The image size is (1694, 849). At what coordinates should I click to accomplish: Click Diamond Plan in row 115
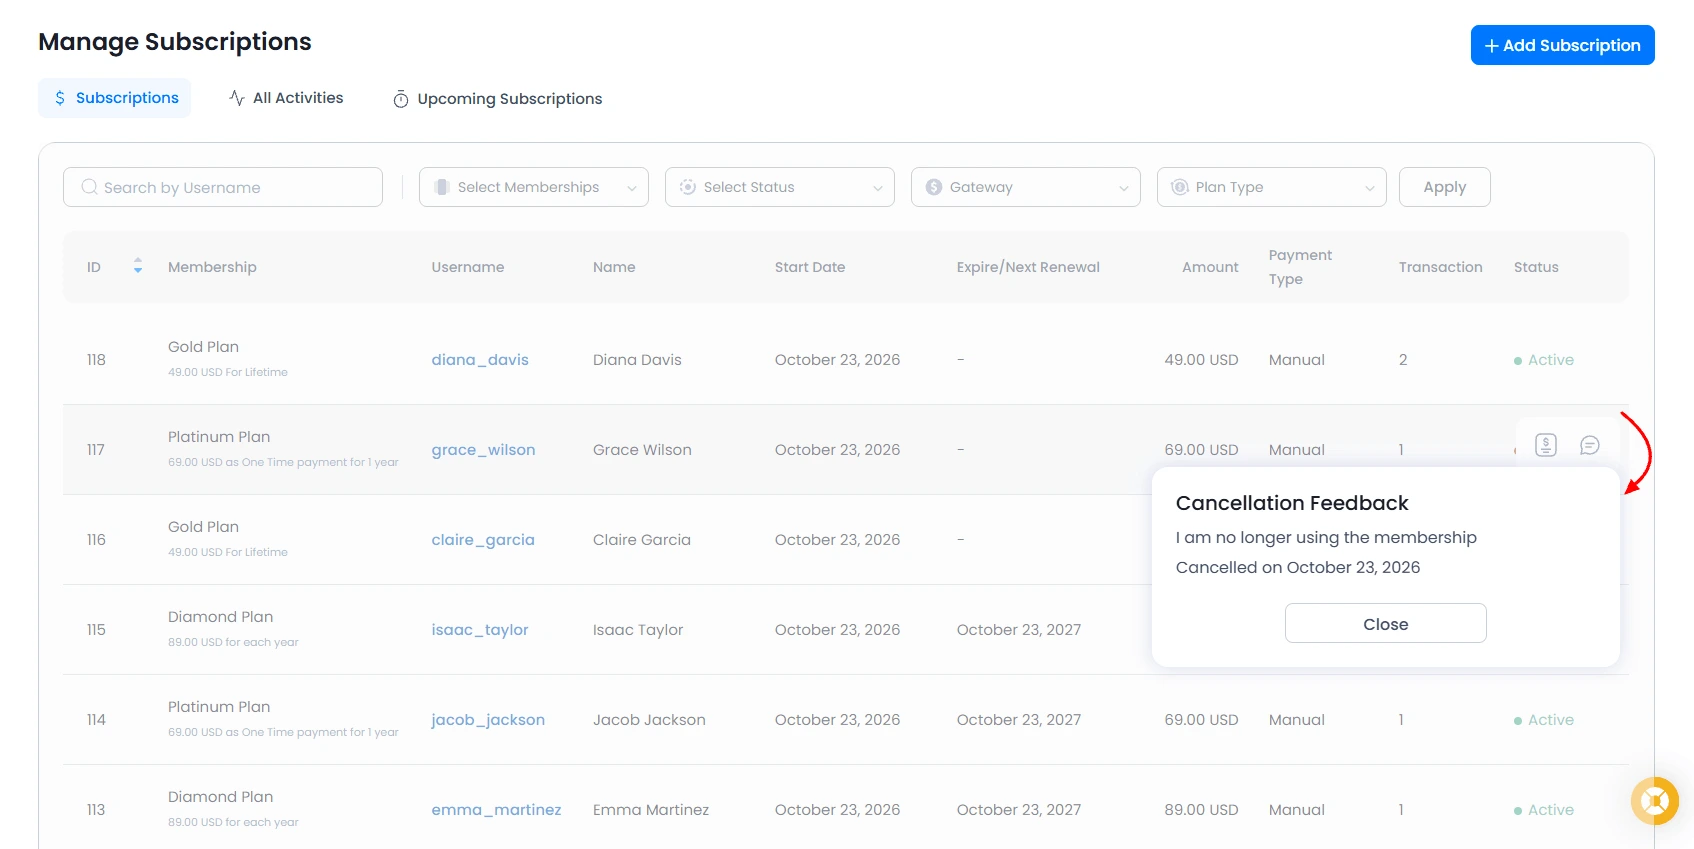click(220, 617)
